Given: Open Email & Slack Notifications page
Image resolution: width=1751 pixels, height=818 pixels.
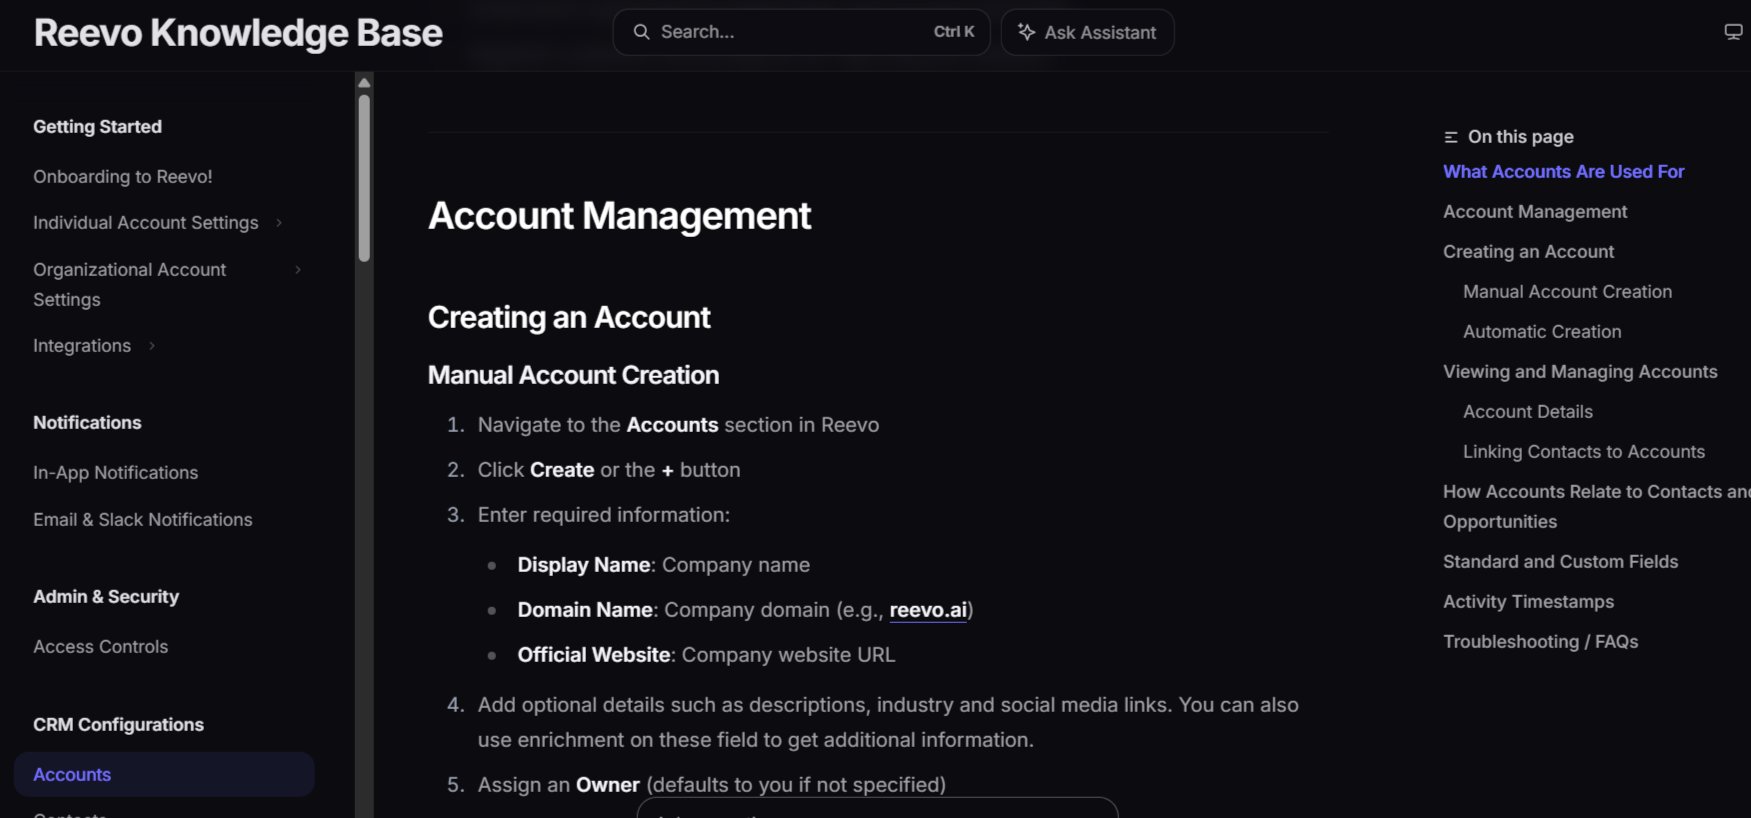Looking at the screenshot, I should point(143,520).
